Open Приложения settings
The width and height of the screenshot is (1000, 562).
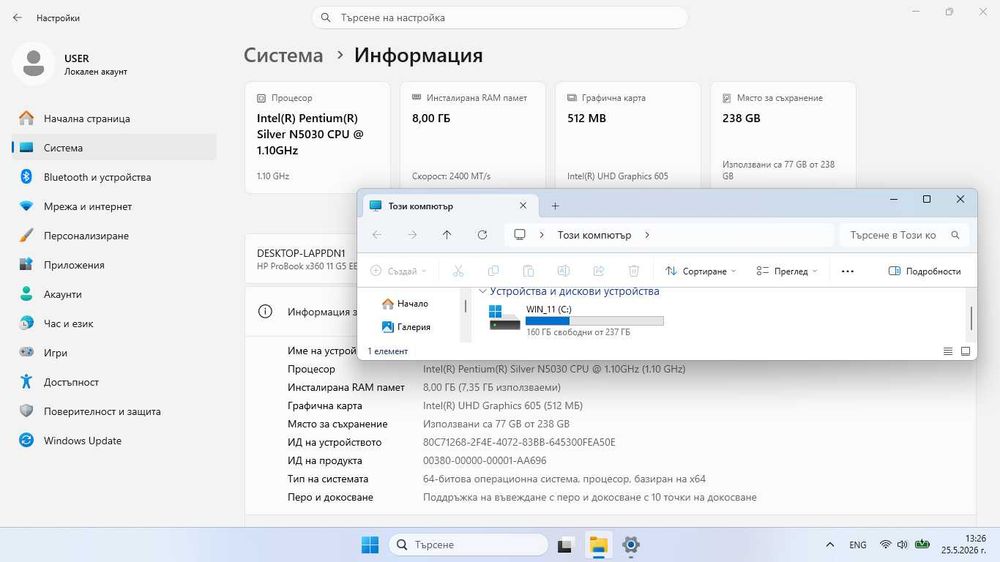click(x=114, y=265)
